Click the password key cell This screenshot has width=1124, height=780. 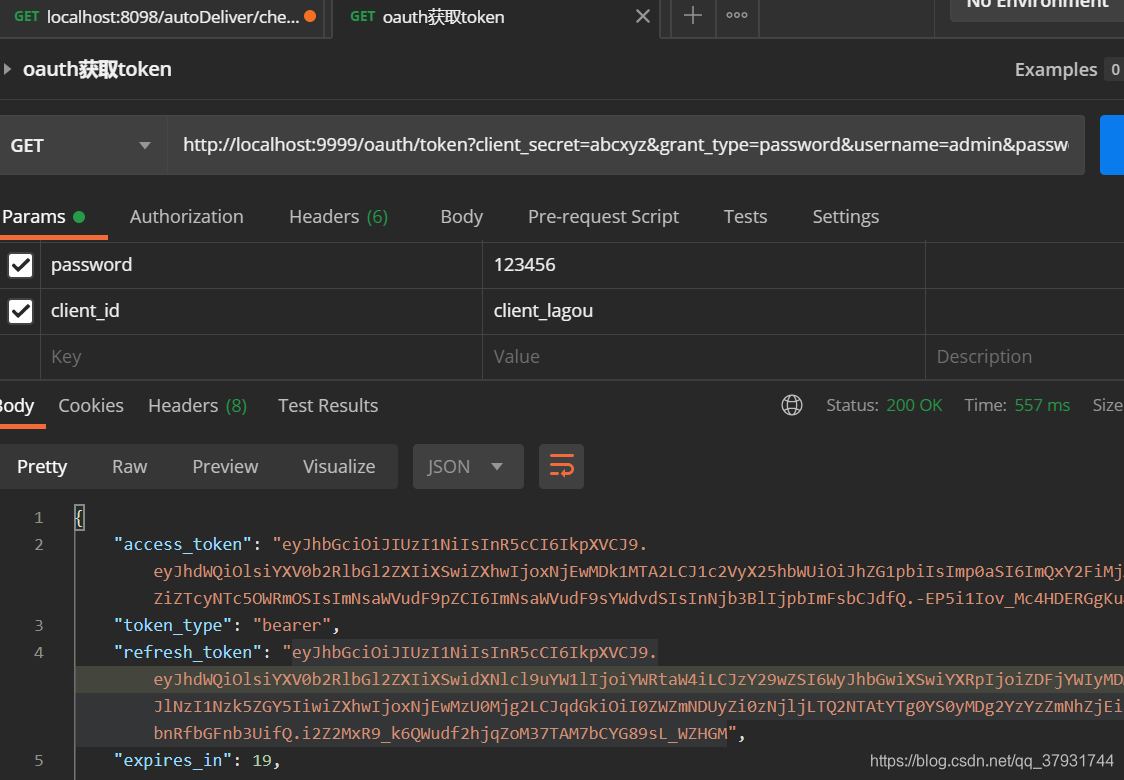point(262,265)
